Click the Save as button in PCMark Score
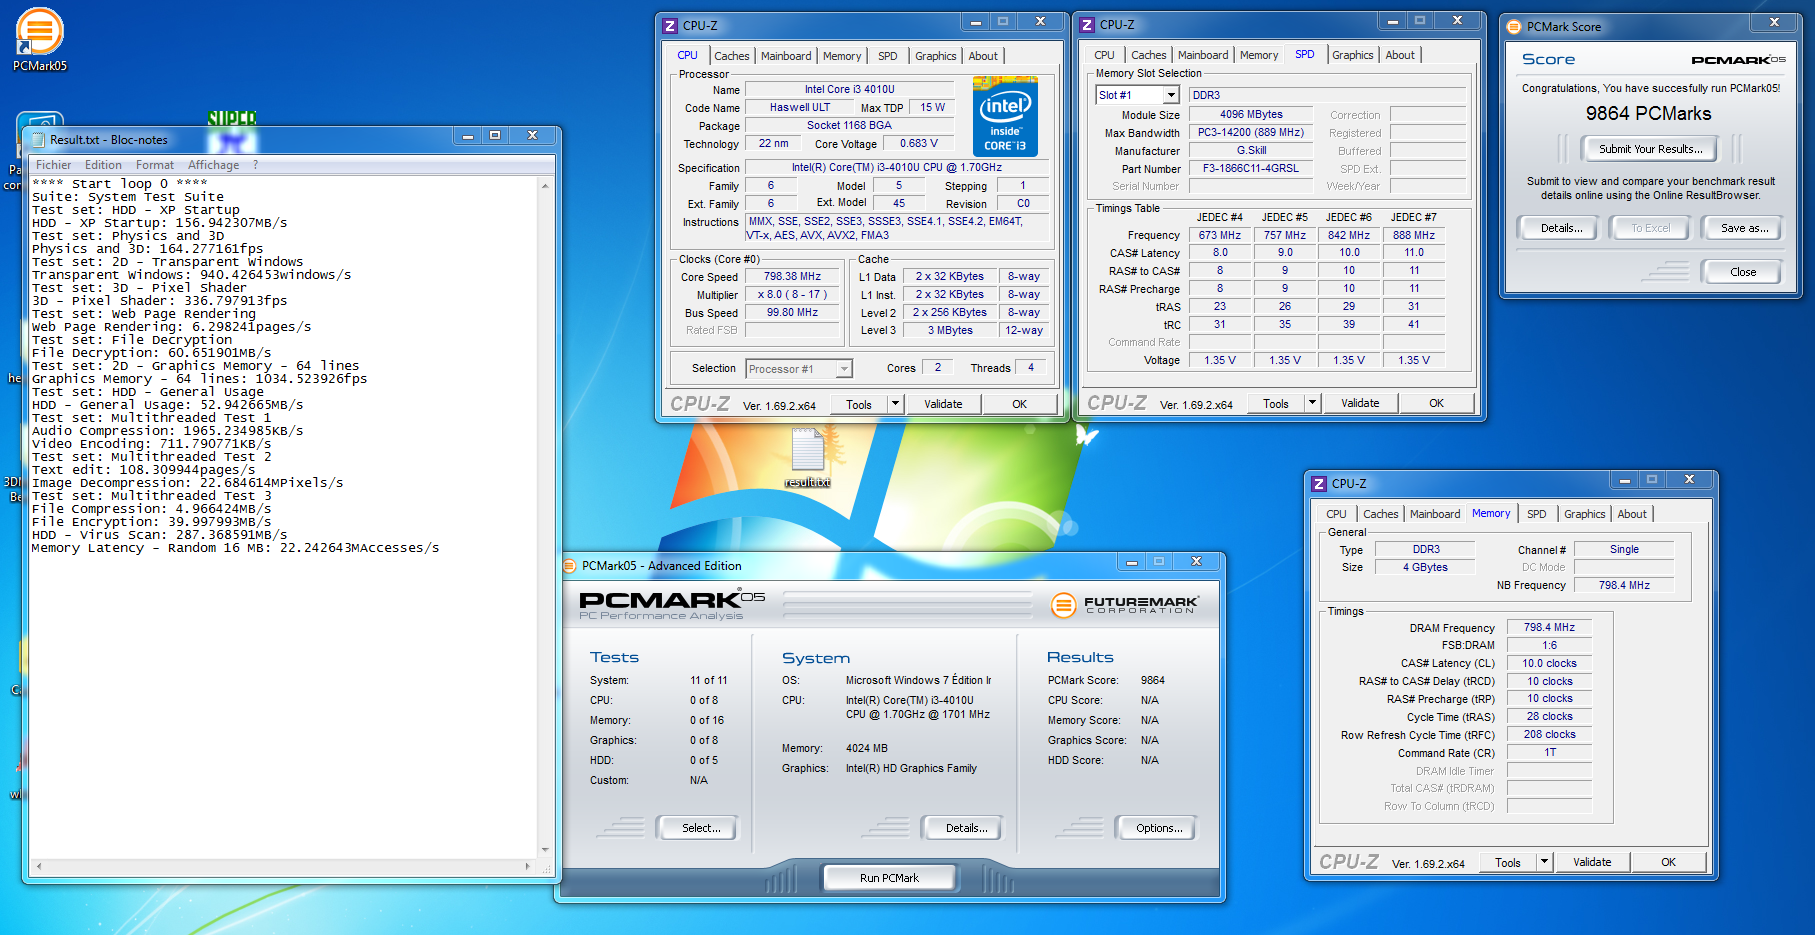 (1744, 228)
